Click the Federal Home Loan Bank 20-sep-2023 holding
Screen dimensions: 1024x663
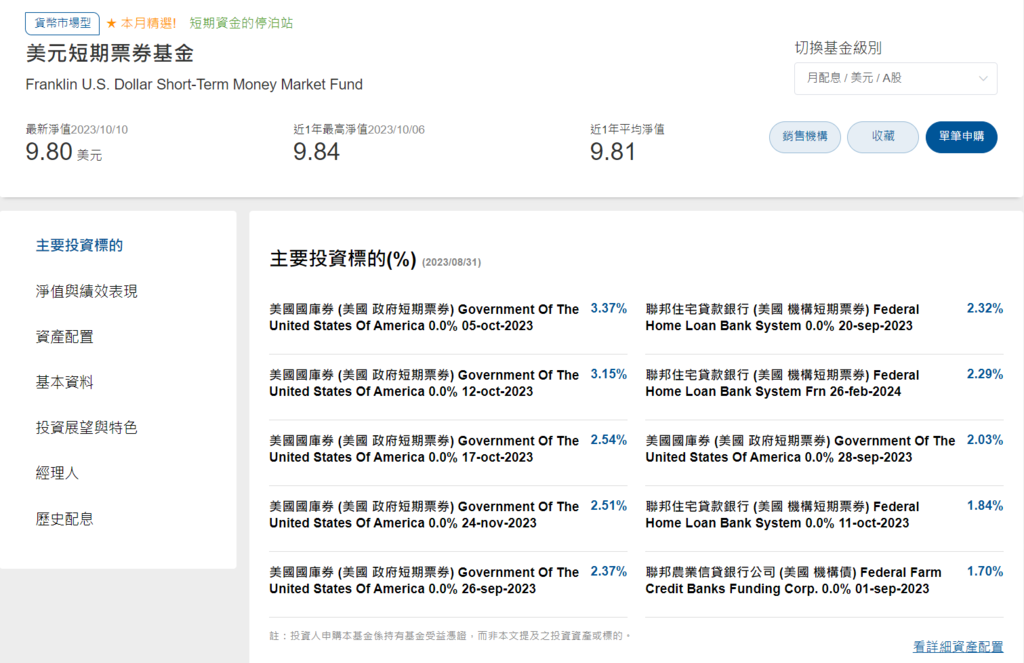click(782, 317)
